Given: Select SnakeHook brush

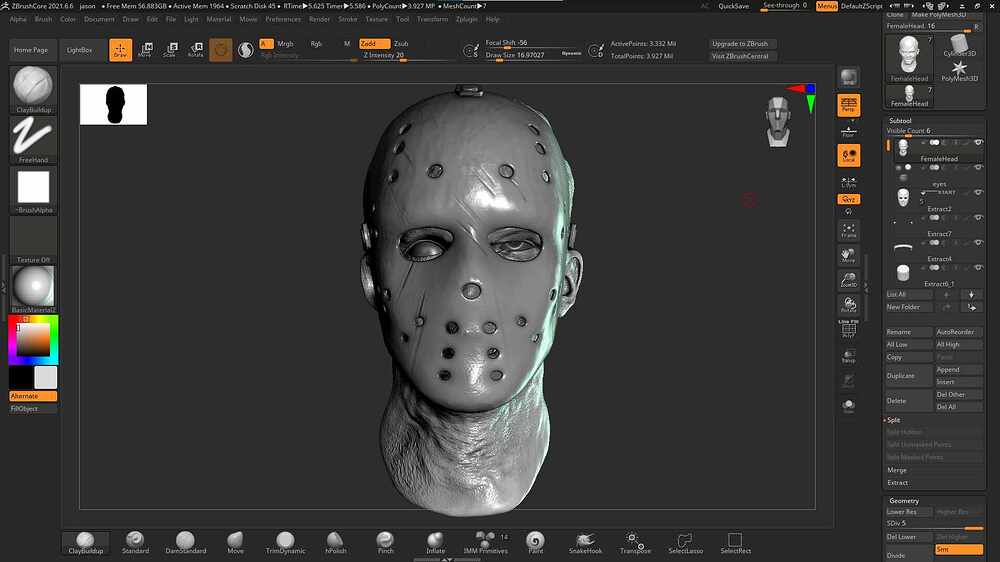Looking at the screenshot, I should (x=585, y=542).
